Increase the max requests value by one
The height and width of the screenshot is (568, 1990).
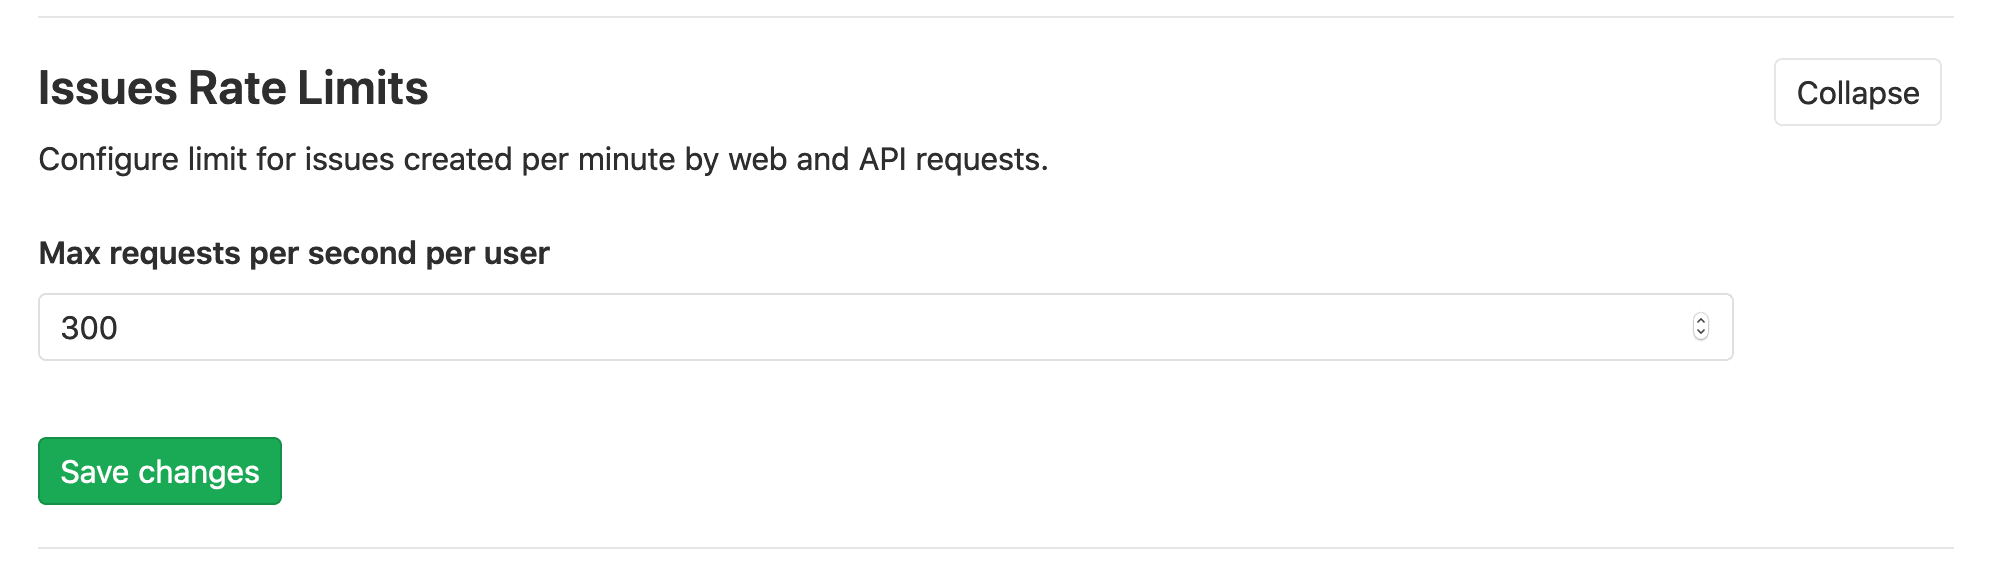click(x=1701, y=320)
